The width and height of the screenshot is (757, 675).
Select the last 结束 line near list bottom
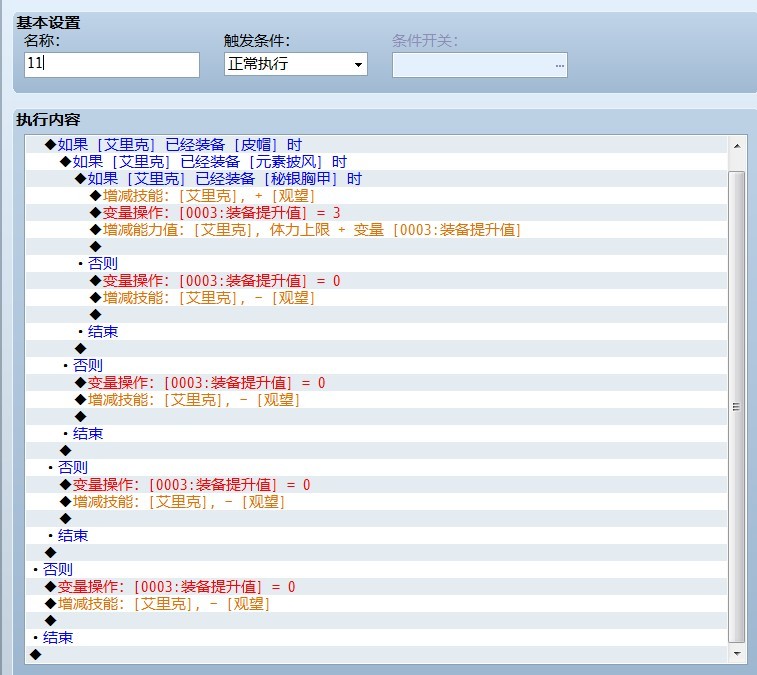pos(376,637)
